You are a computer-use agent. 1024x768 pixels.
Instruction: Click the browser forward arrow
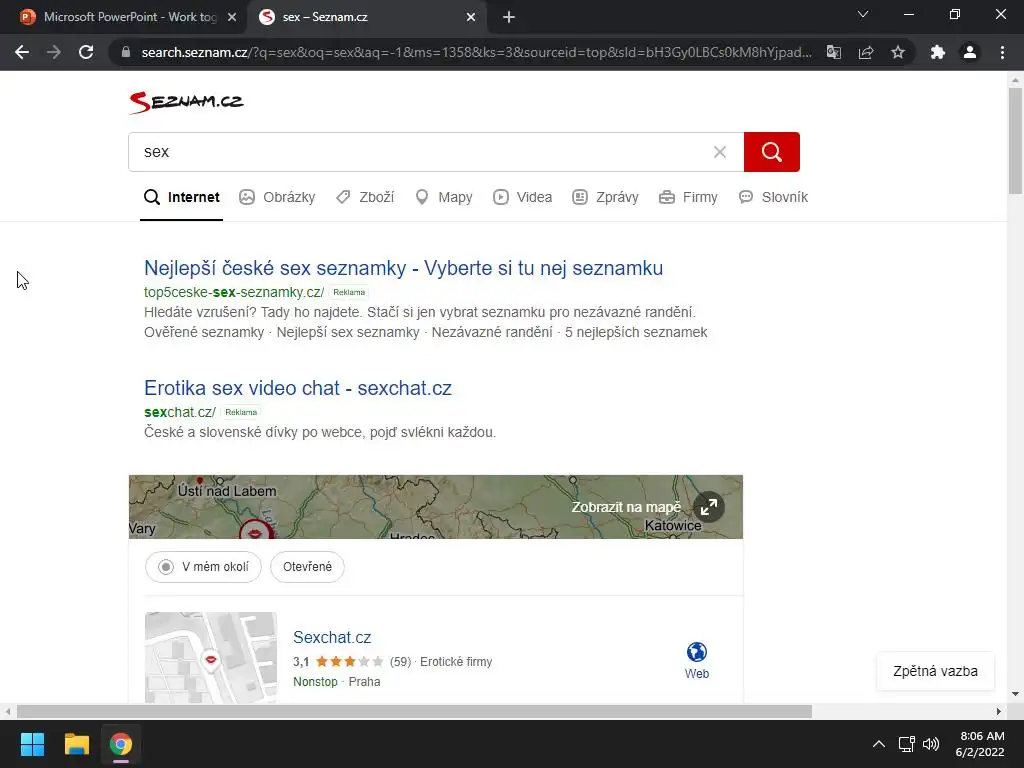(54, 52)
